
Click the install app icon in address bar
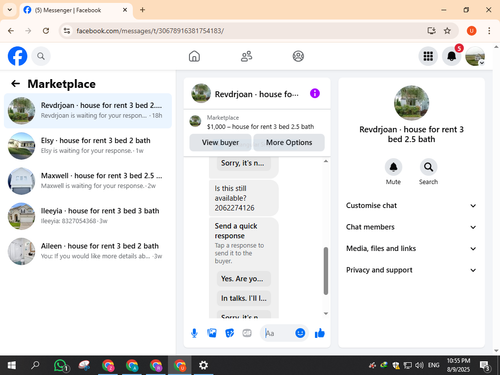431,31
